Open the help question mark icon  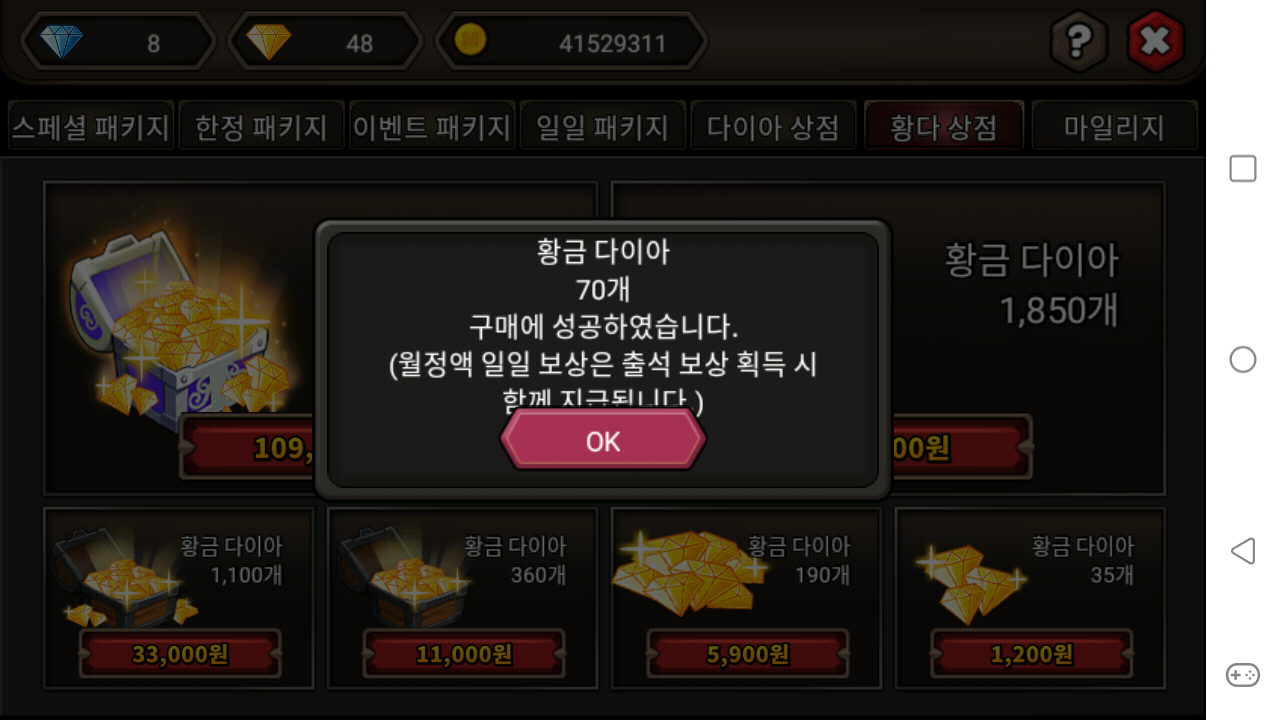[x=1078, y=42]
